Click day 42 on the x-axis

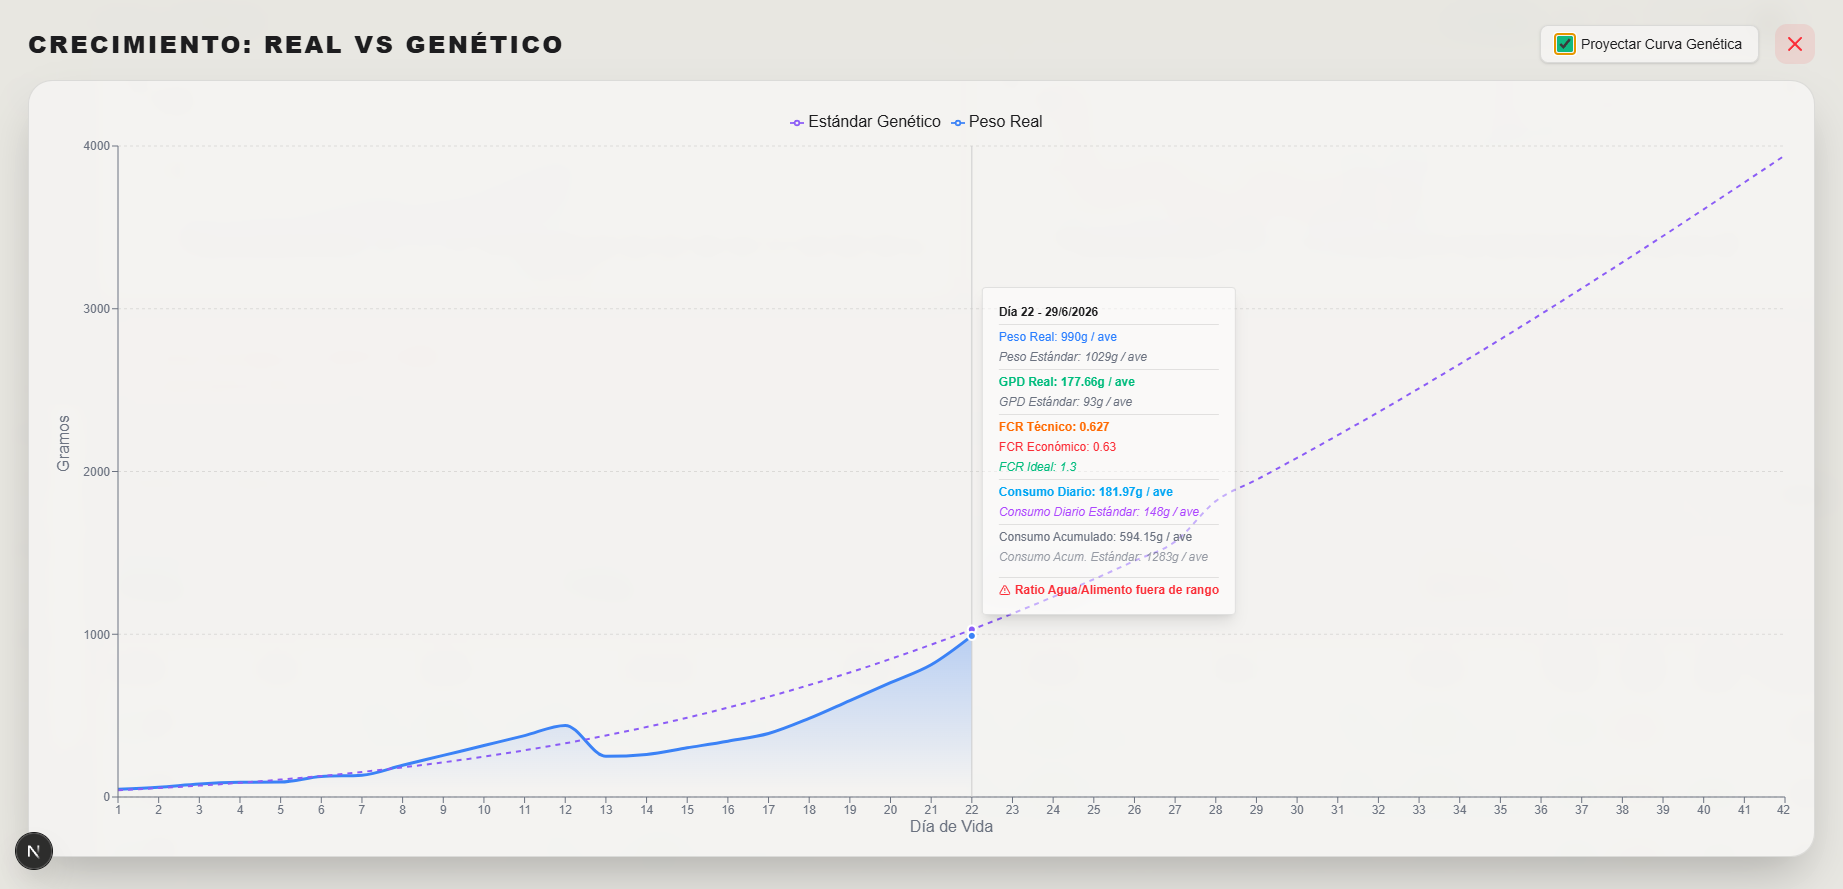pos(1783,810)
